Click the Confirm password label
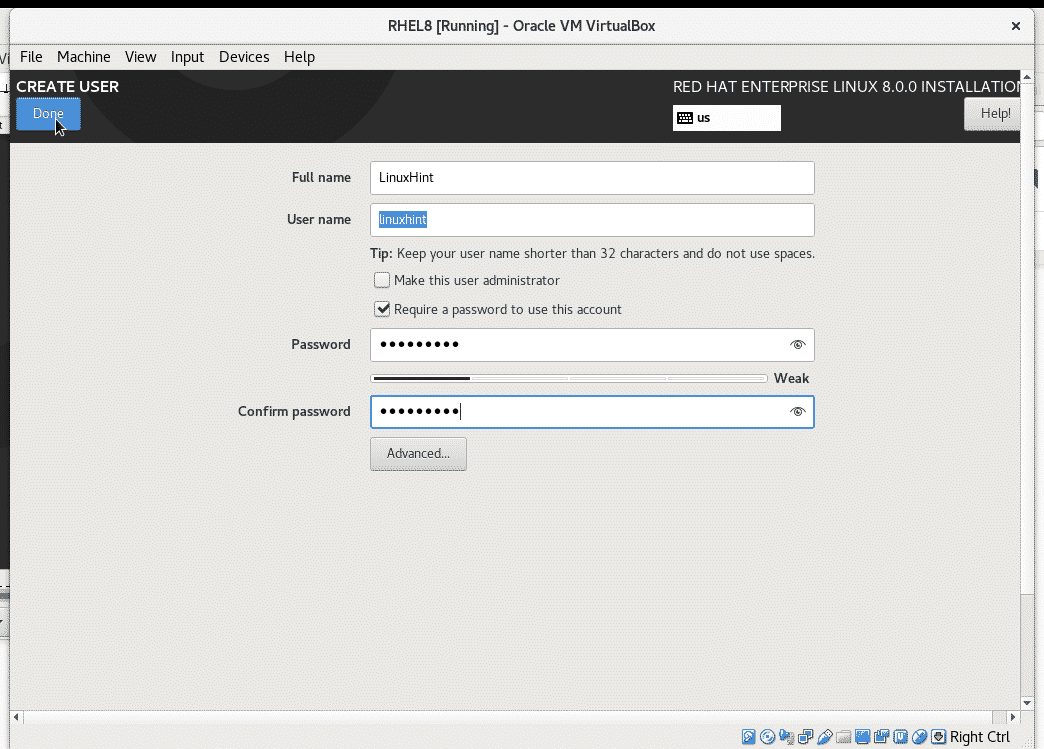Screen dimensions: 1044x749 coord(294,411)
